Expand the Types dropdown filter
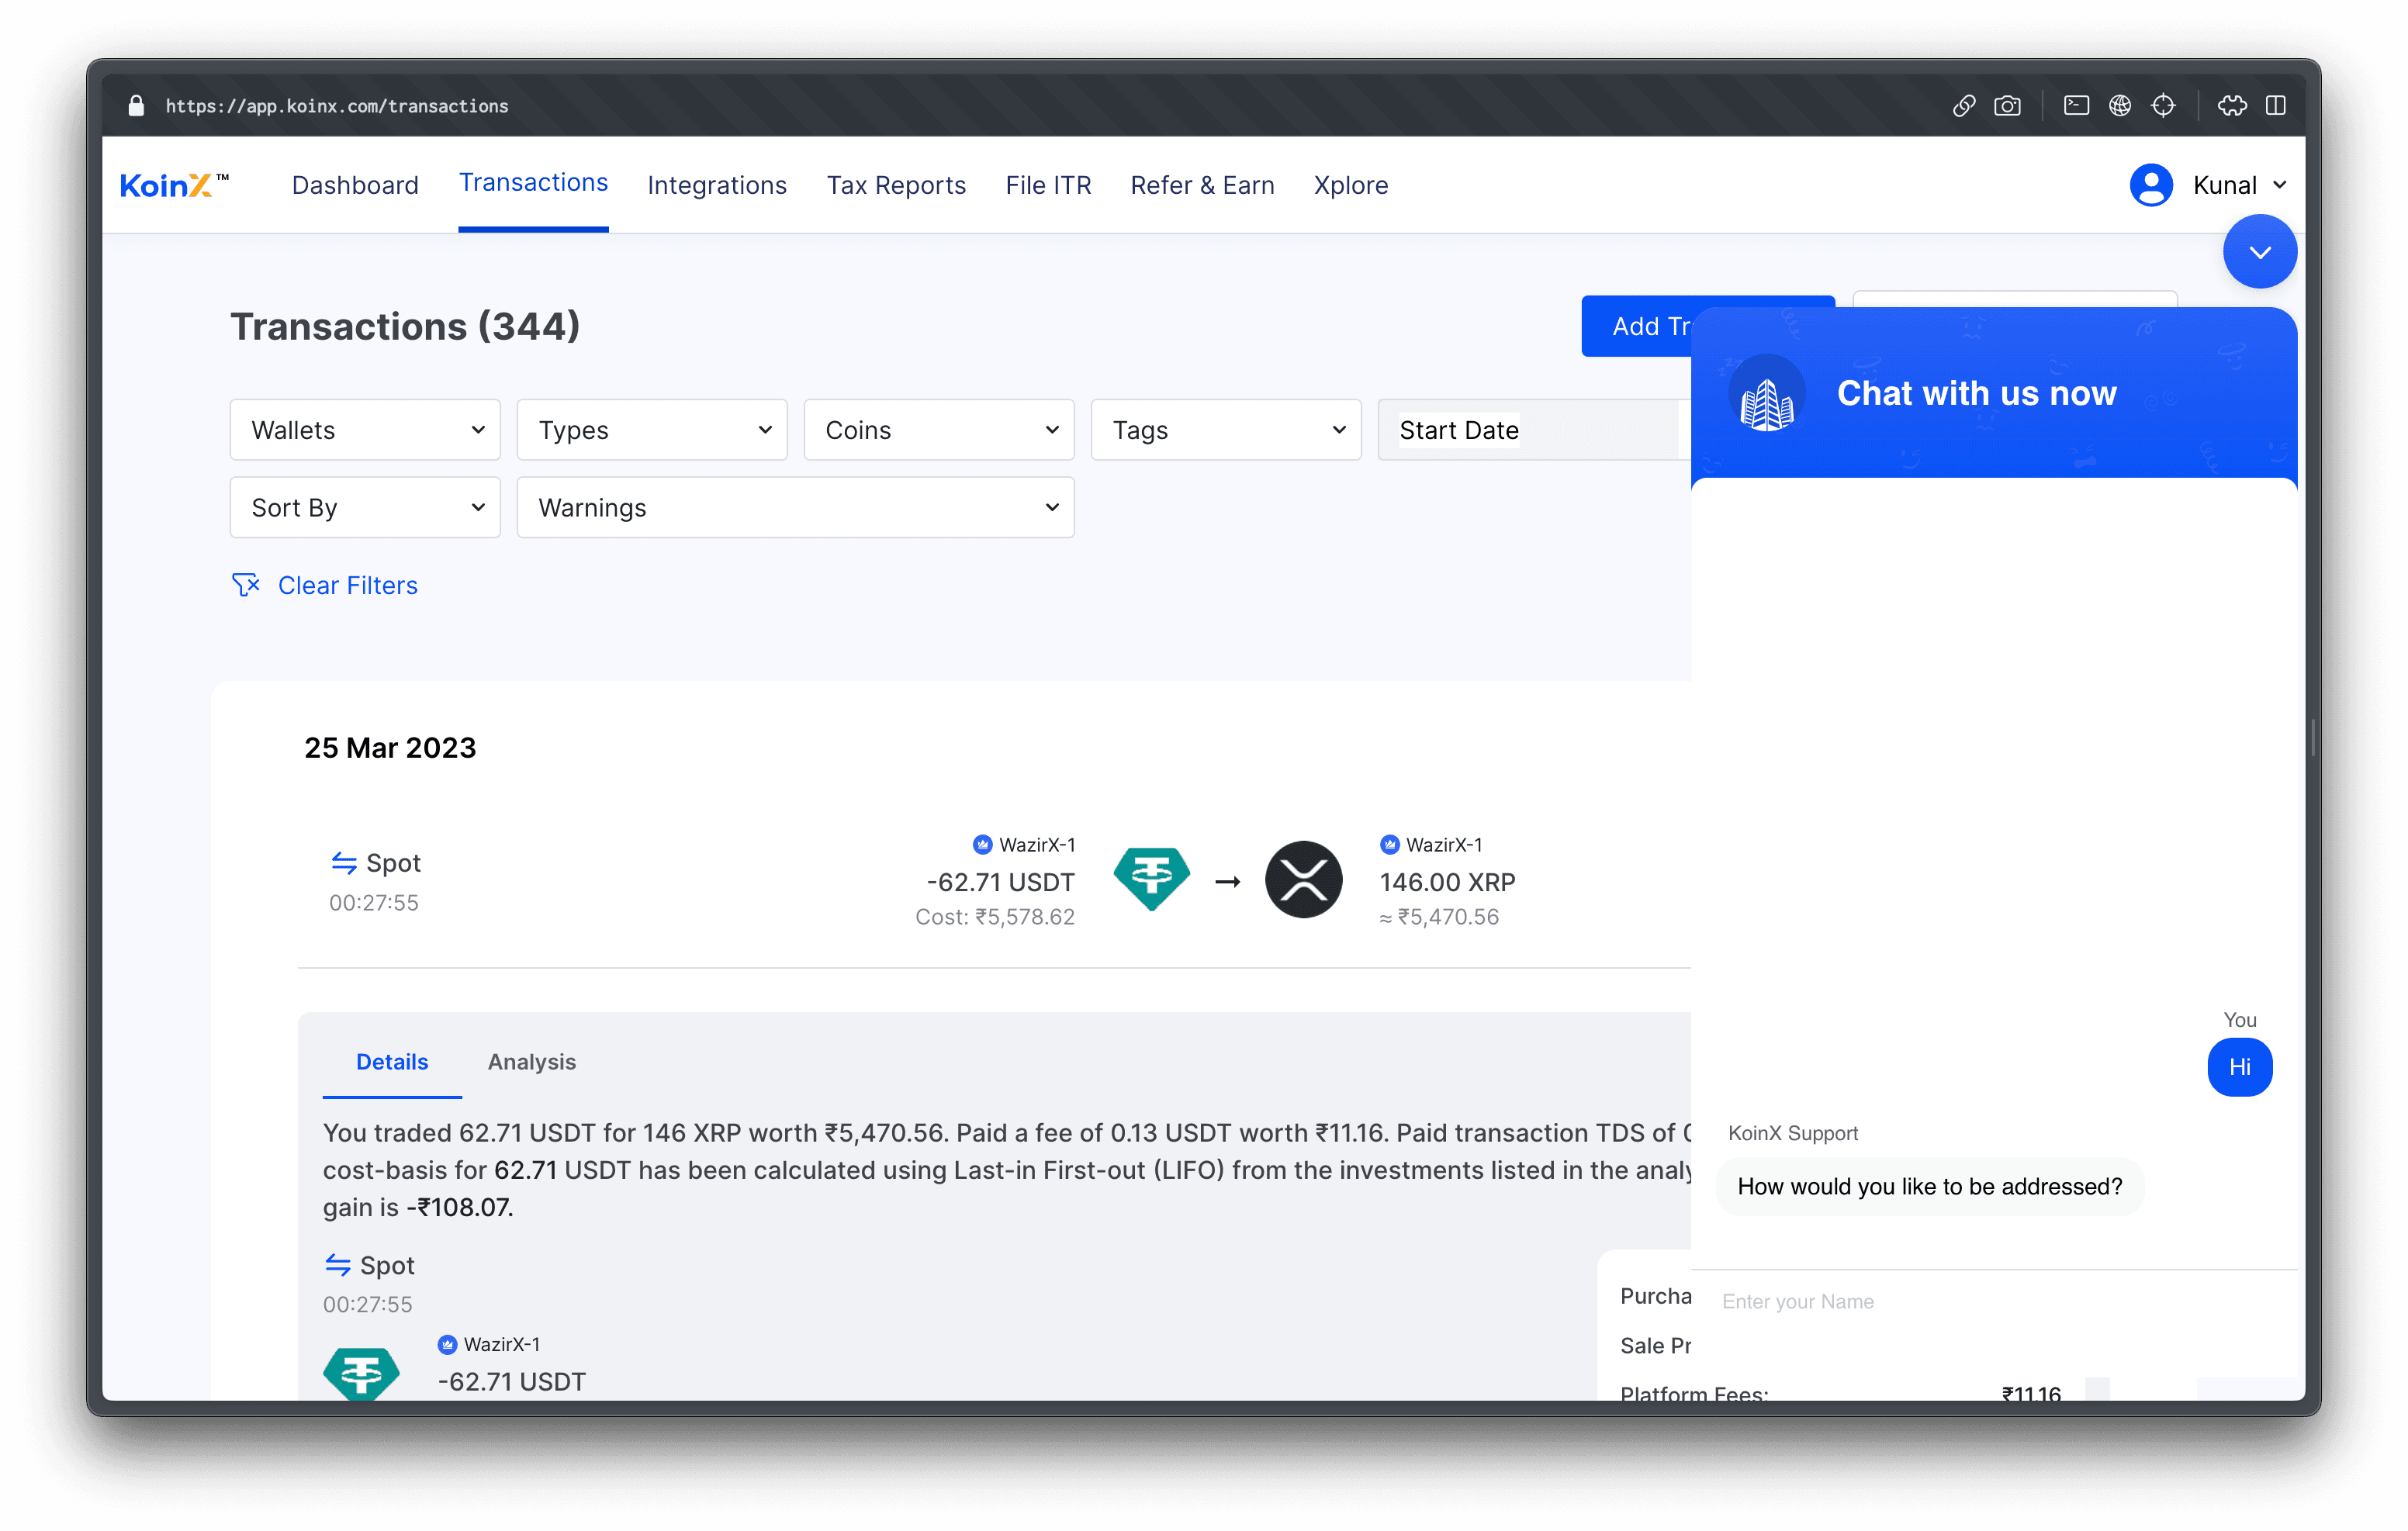The height and width of the screenshot is (1531, 2408). coord(651,430)
